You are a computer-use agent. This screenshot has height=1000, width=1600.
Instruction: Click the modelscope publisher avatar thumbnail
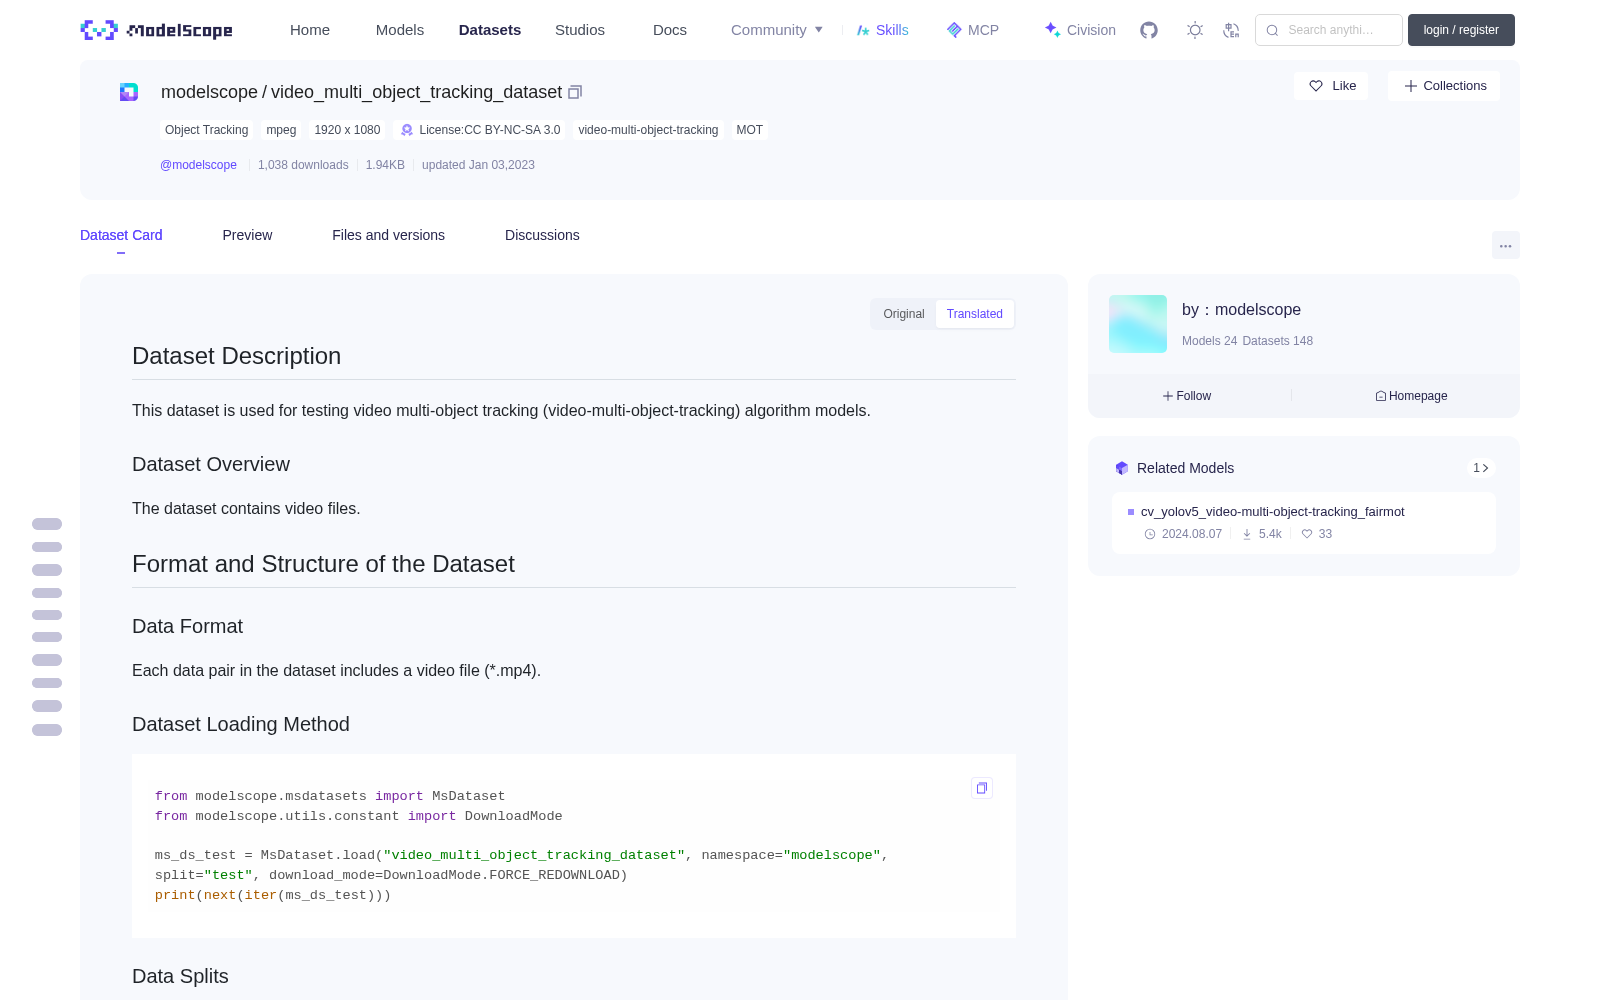(1138, 324)
